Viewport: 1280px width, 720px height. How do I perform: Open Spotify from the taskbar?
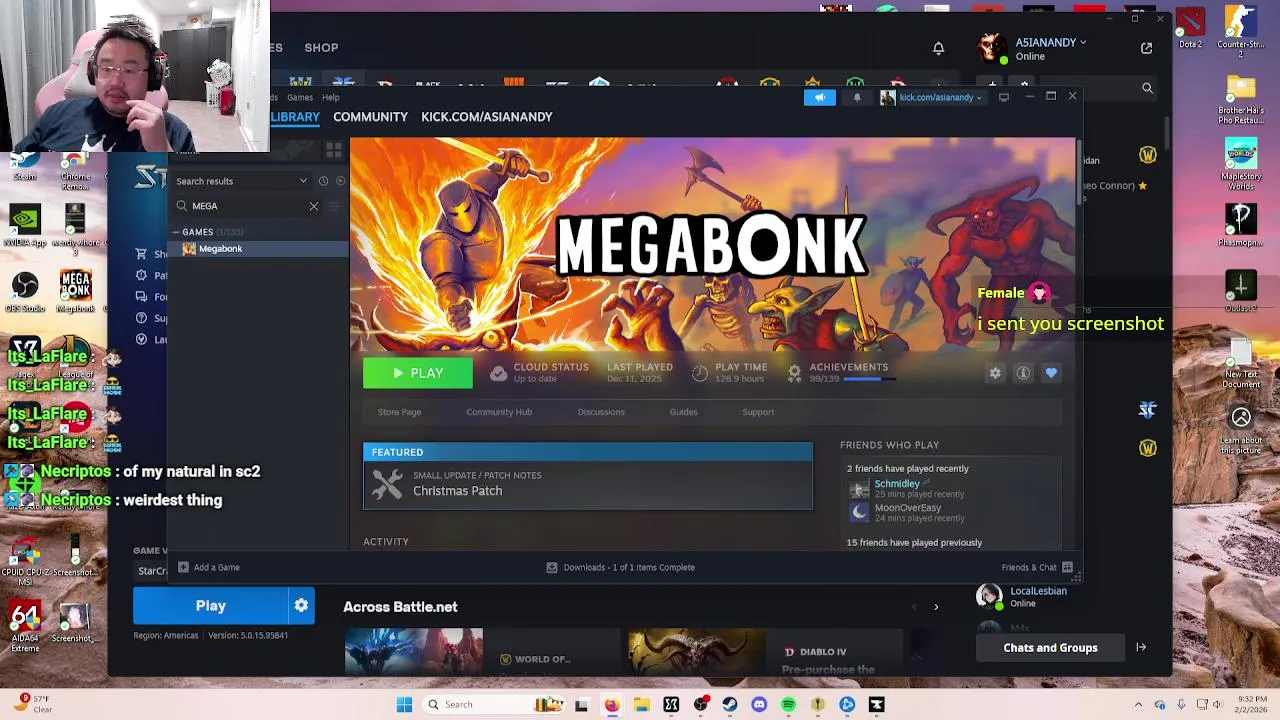pyautogui.click(x=789, y=705)
